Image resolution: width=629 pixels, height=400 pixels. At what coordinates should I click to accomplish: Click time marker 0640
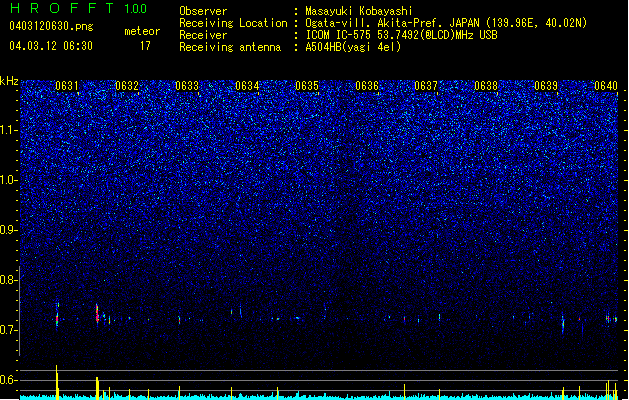pyautogui.click(x=606, y=86)
